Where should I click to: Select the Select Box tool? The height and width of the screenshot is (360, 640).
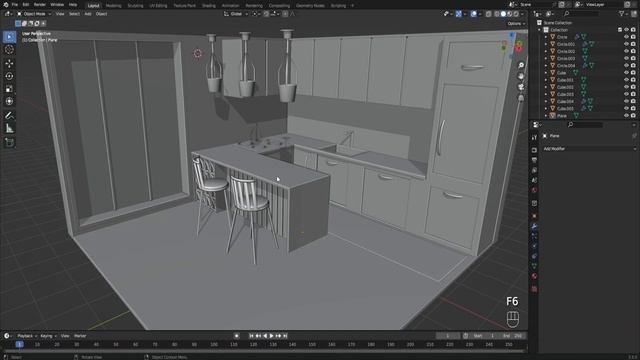coord(9,37)
